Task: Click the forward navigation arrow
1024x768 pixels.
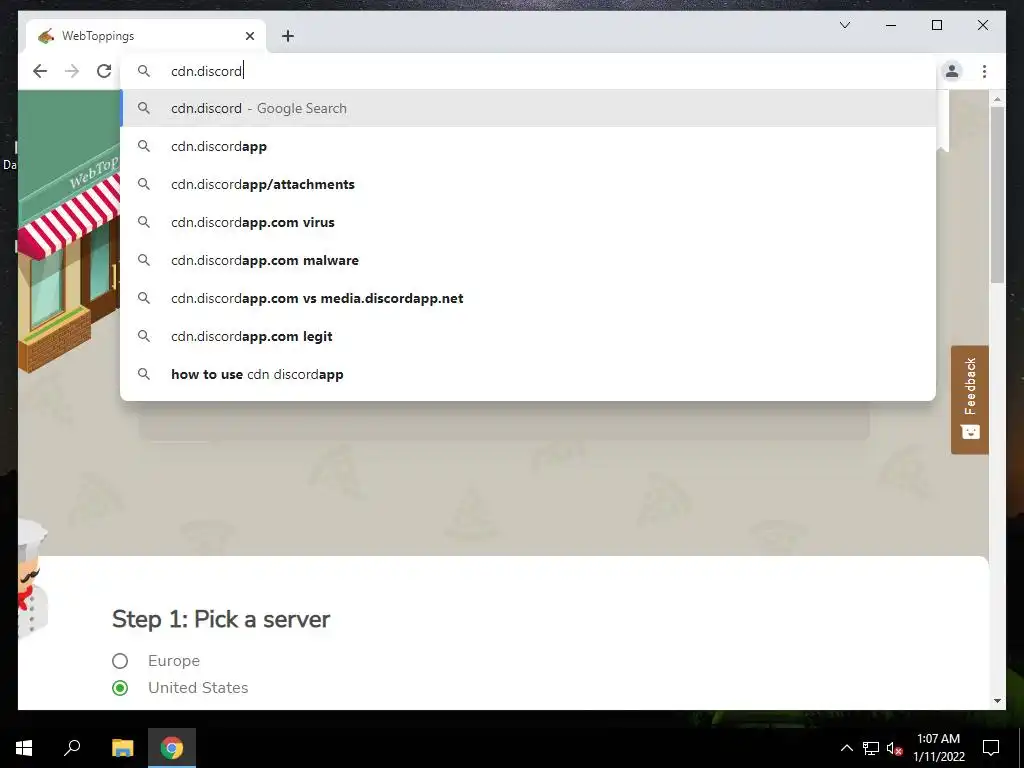Action: coord(72,71)
